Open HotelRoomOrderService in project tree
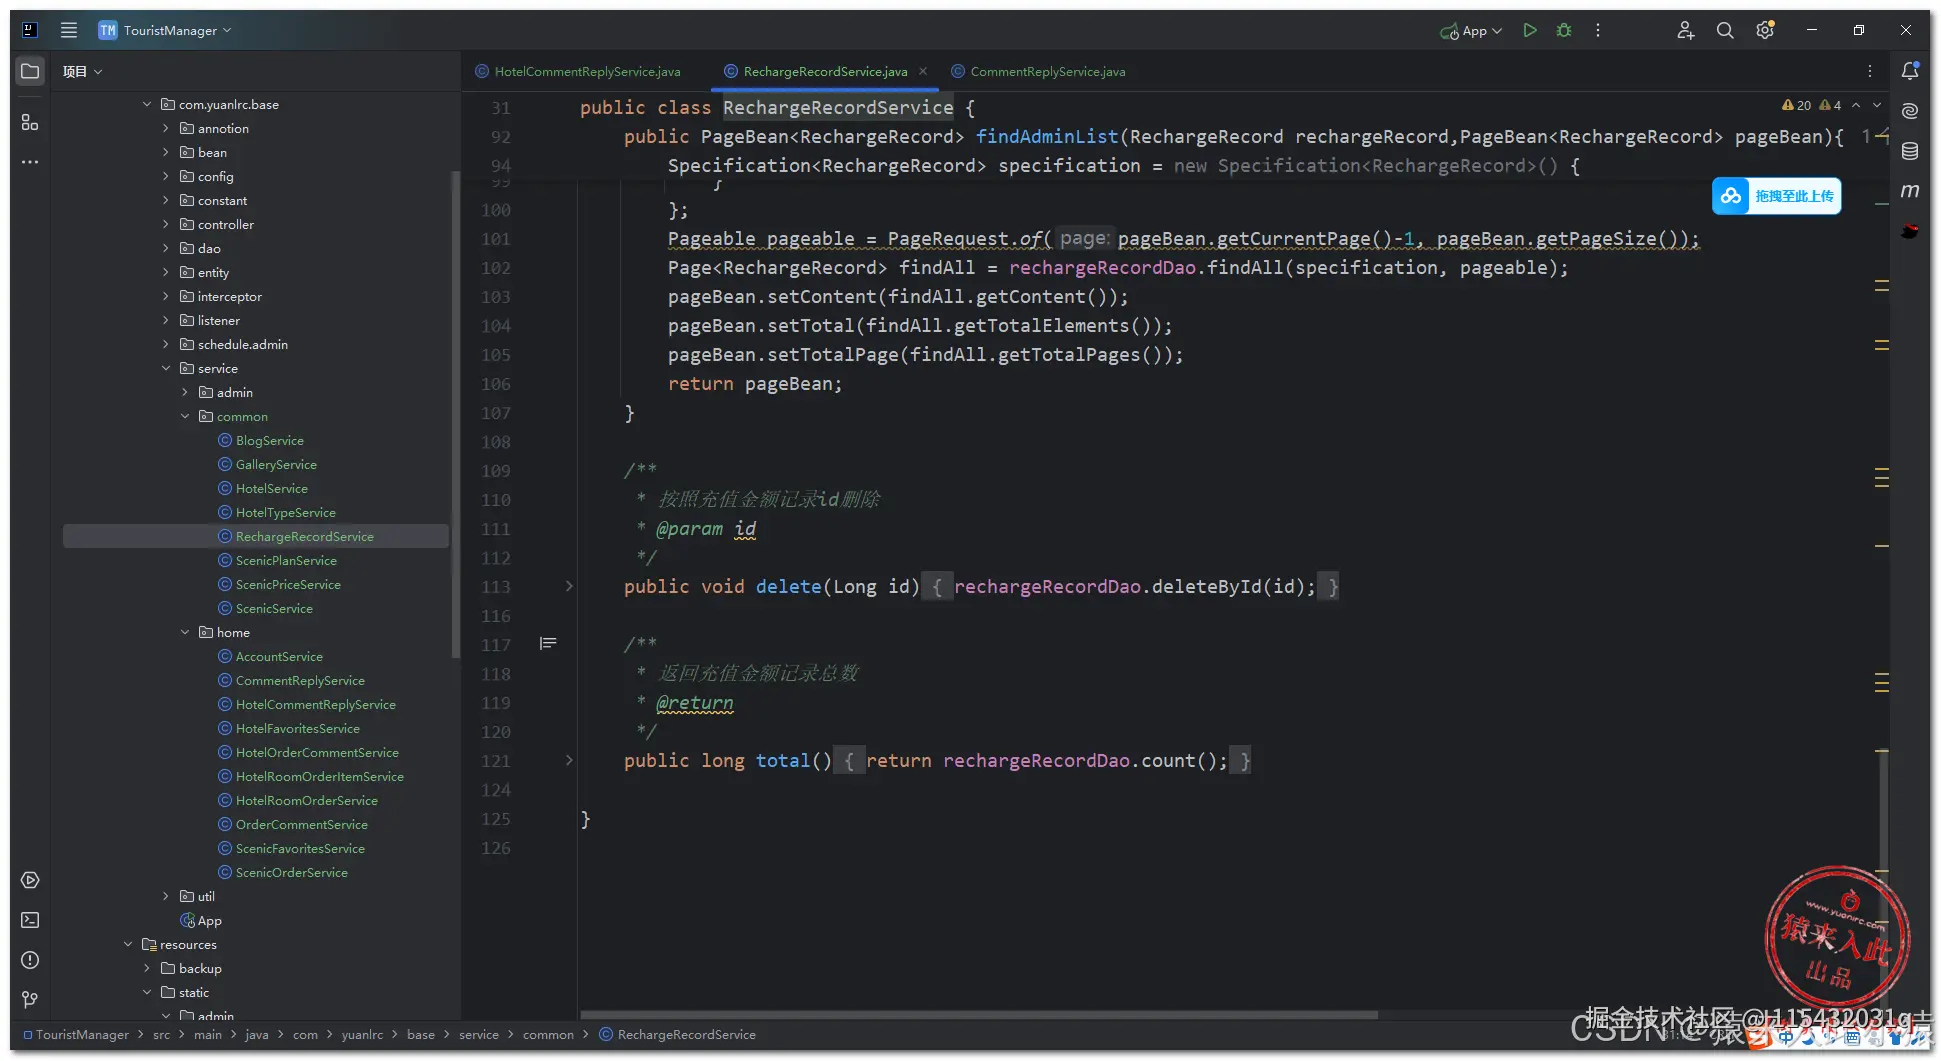 306,800
